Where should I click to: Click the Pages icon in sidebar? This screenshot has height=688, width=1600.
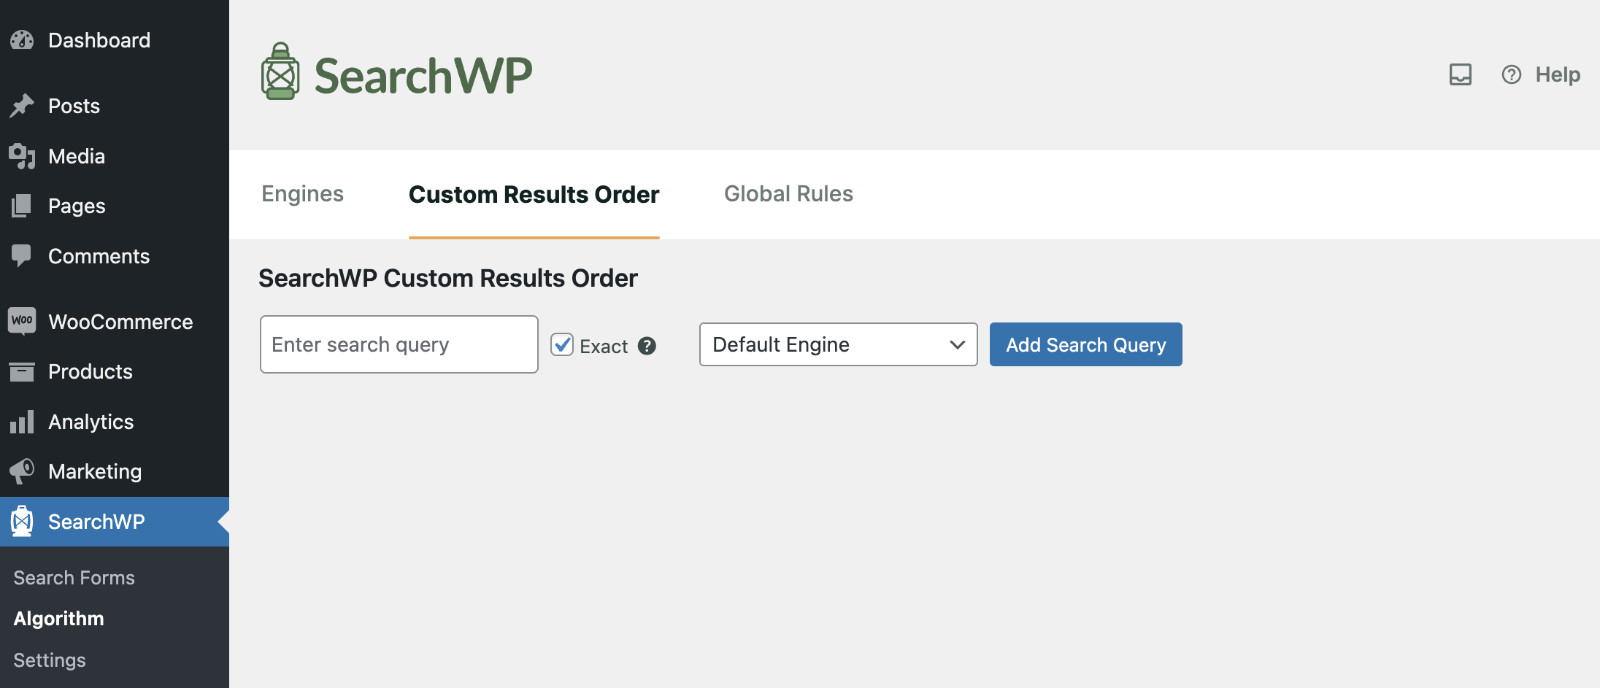tap(22, 206)
